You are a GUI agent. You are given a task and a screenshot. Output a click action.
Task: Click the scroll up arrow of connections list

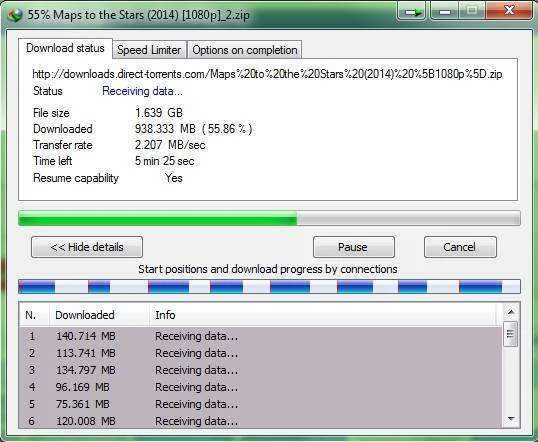pyautogui.click(x=511, y=312)
